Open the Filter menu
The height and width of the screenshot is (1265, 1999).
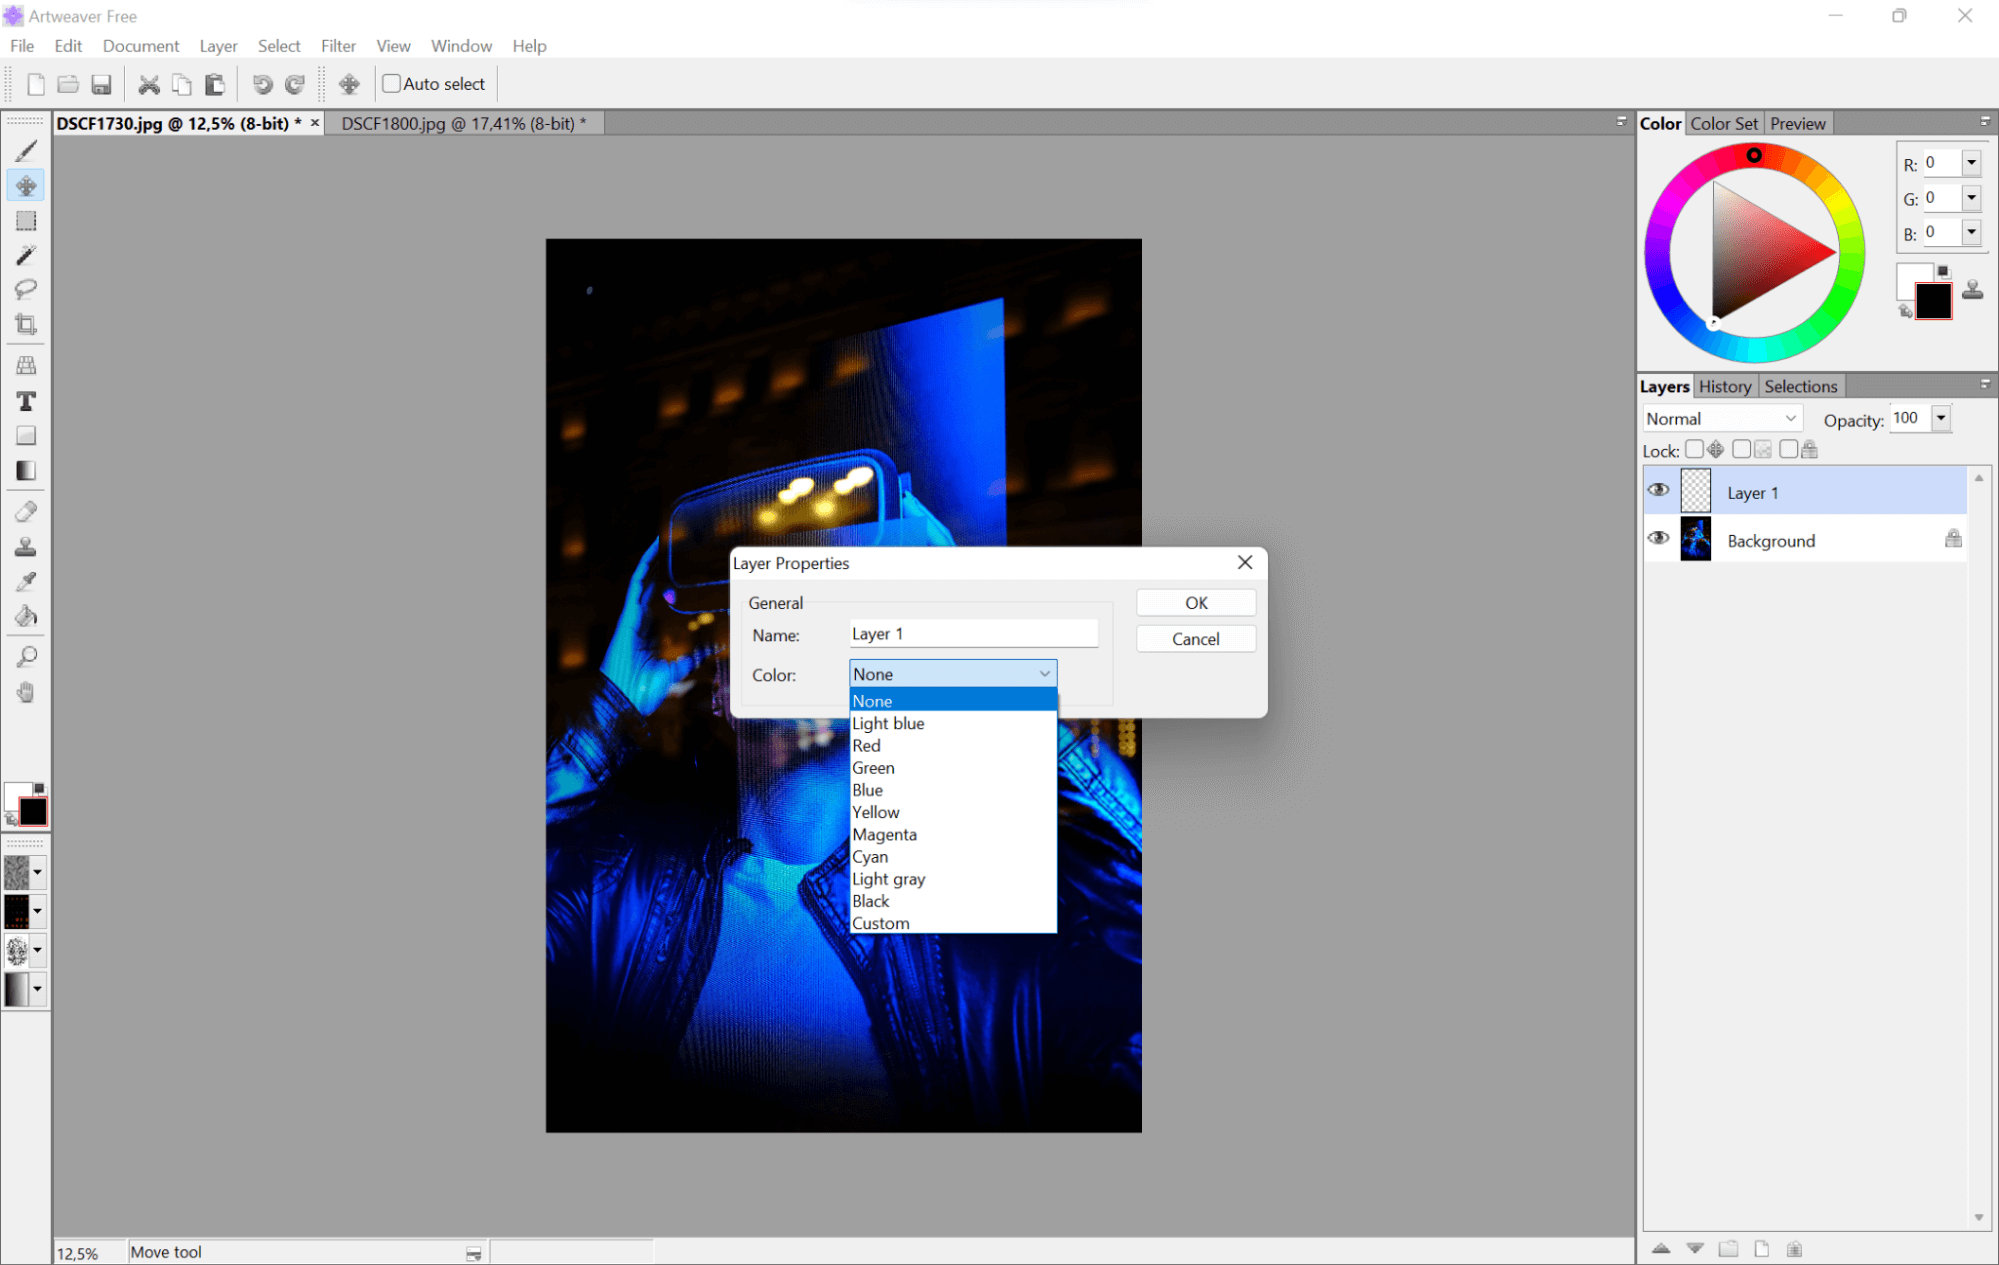(x=338, y=46)
